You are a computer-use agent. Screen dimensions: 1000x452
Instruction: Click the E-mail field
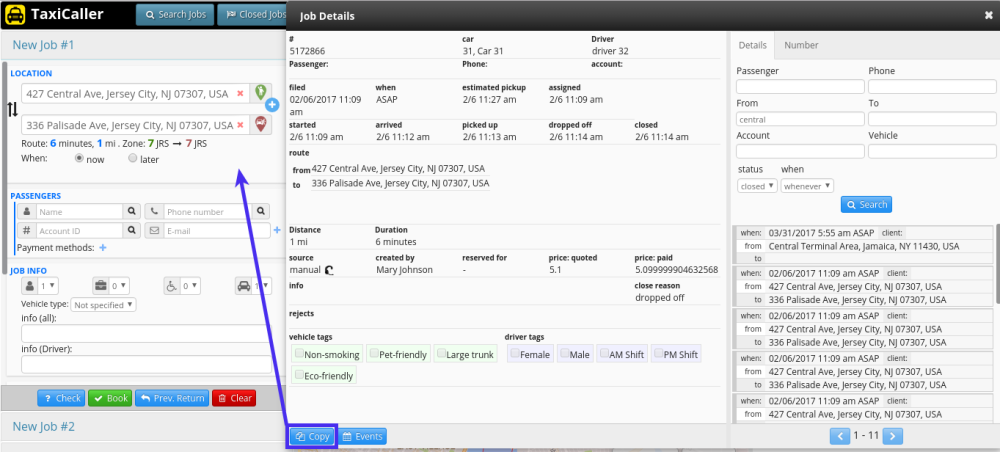(x=217, y=230)
